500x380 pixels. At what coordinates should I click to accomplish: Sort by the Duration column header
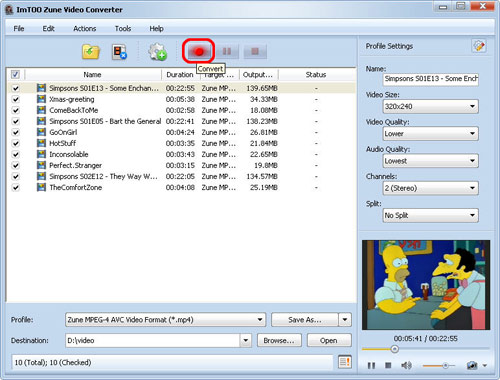180,75
